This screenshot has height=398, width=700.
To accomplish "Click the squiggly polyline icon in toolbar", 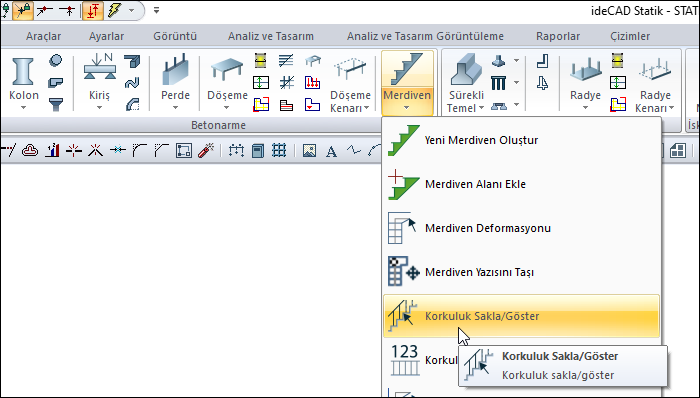I will point(353,150).
